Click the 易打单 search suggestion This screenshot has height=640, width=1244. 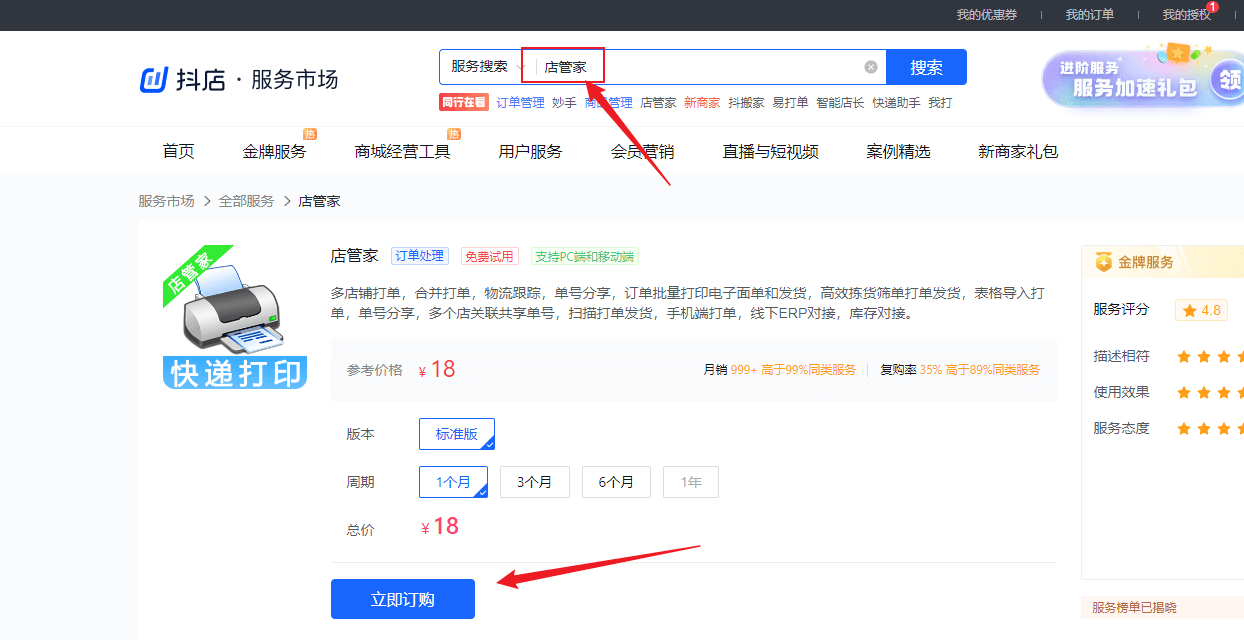790,103
